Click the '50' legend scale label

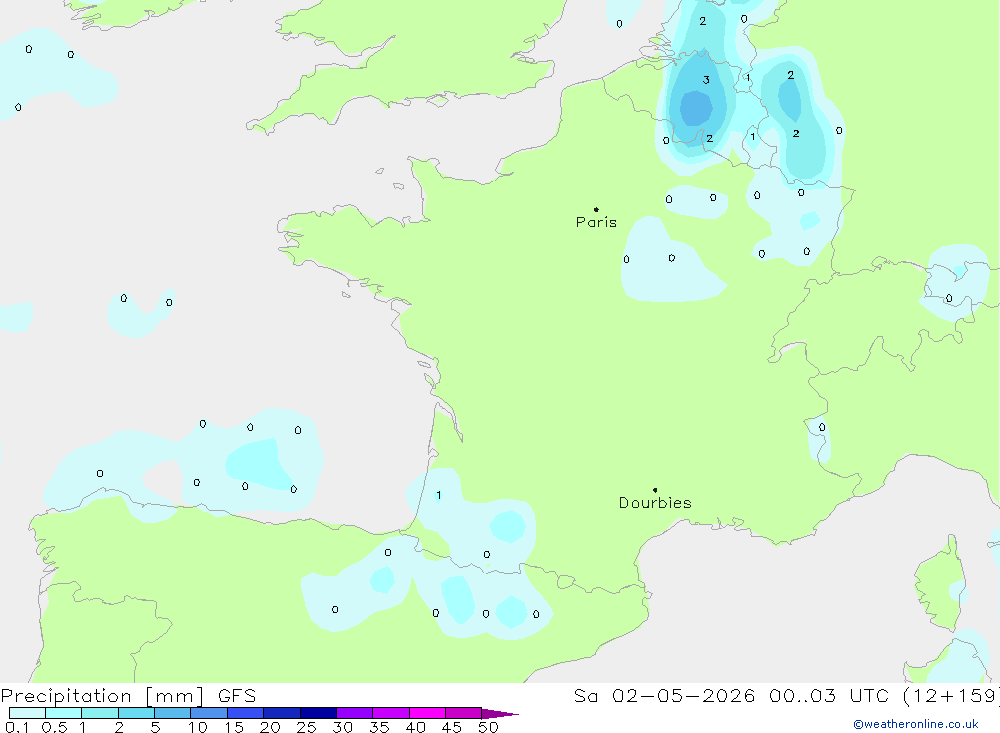tap(488, 727)
